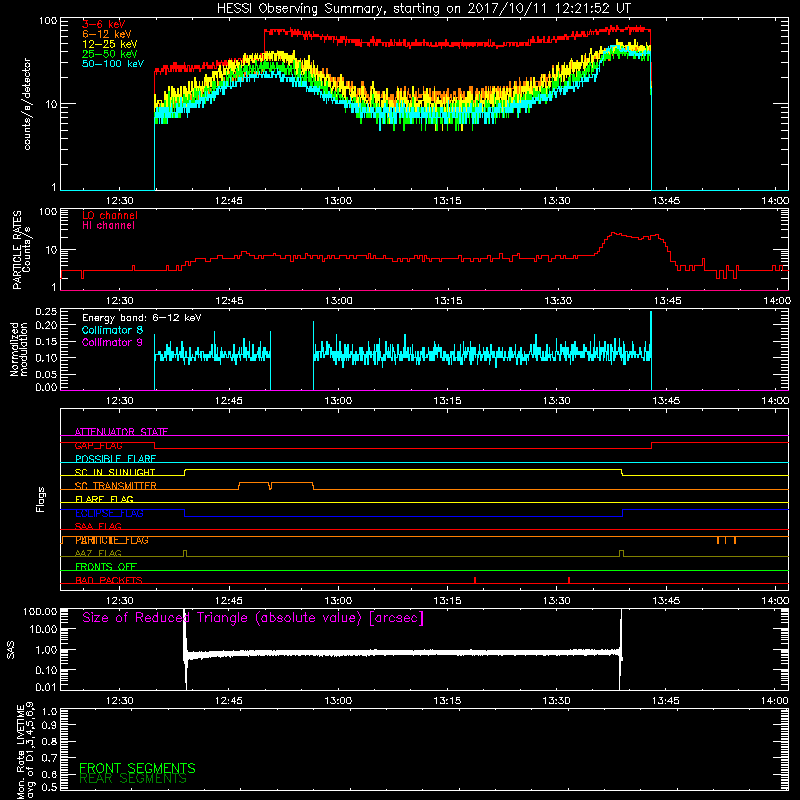This screenshot has width=800, height=800.
Task: Click 'Size of Reduced Triangle (absolute value) [arcsec]' text
Action: (x=253, y=618)
